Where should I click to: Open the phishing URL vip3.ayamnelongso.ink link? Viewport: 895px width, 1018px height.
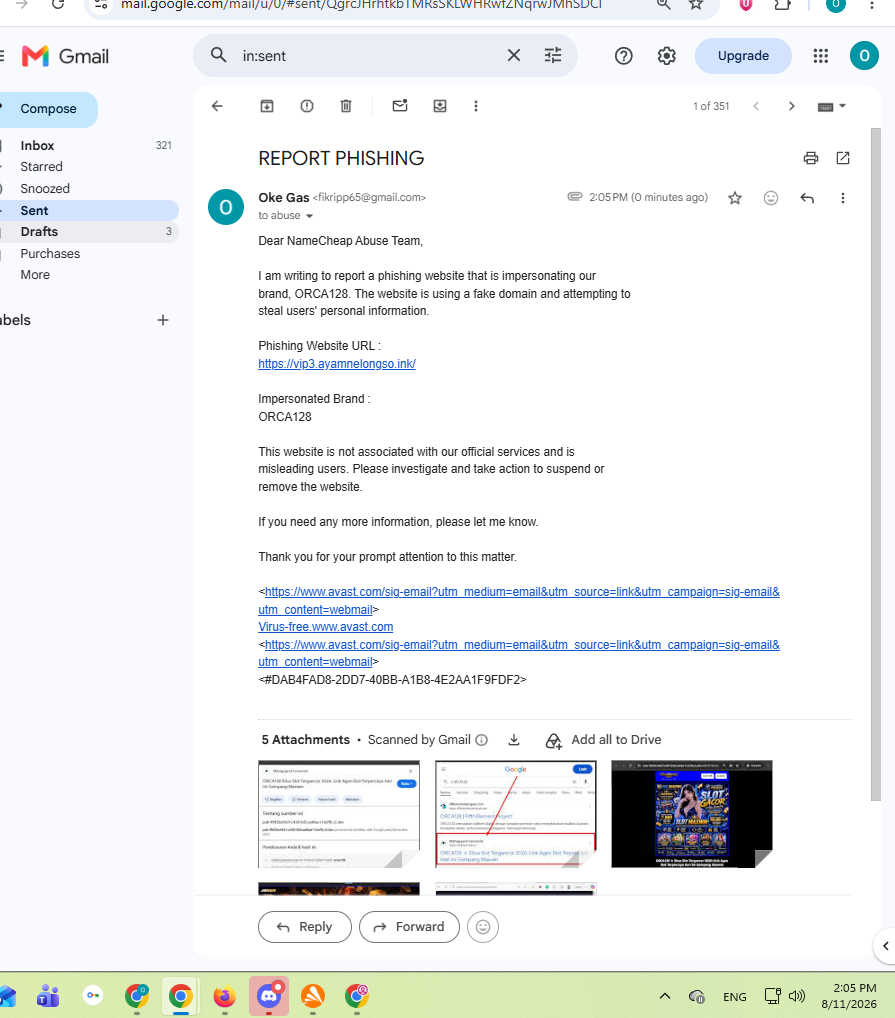click(x=337, y=364)
